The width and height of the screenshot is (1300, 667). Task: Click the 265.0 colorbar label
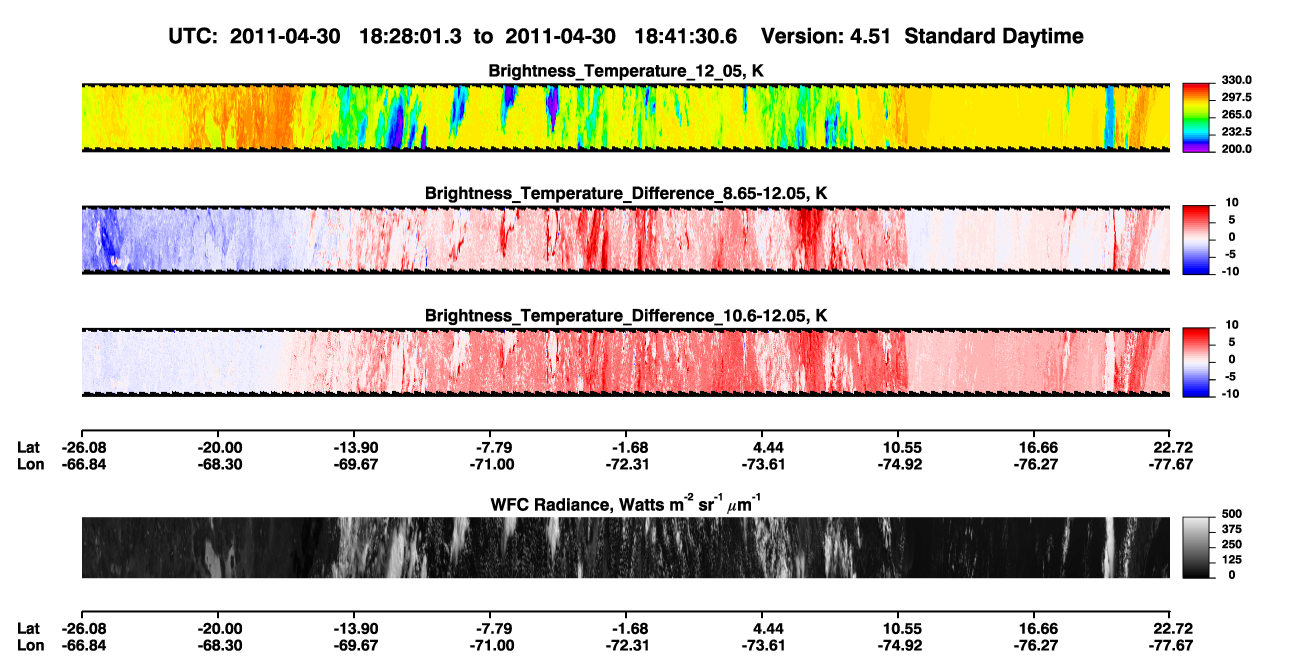point(1236,114)
